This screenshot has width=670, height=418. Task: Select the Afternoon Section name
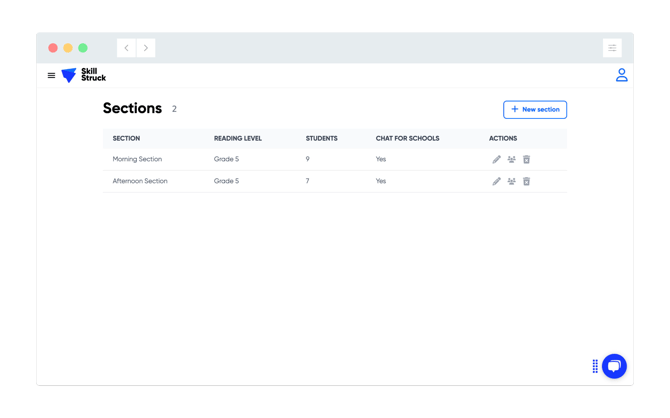[140, 181]
